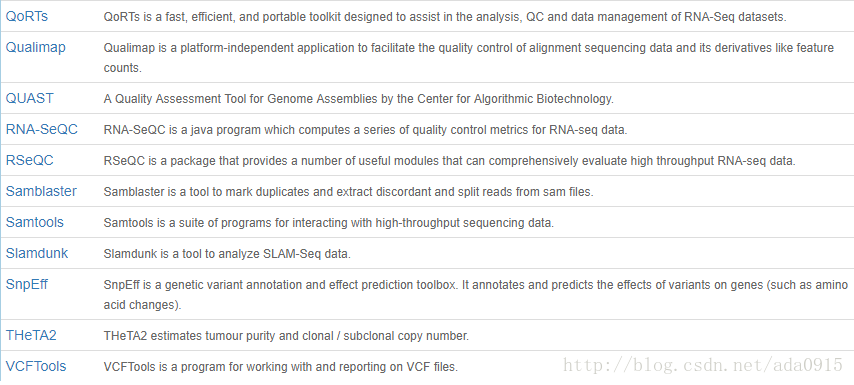Image resolution: width=854 pixels, height=385 pixels.
Task: Click the Qualimap description paragraph
Action: [x=468, y=58]
